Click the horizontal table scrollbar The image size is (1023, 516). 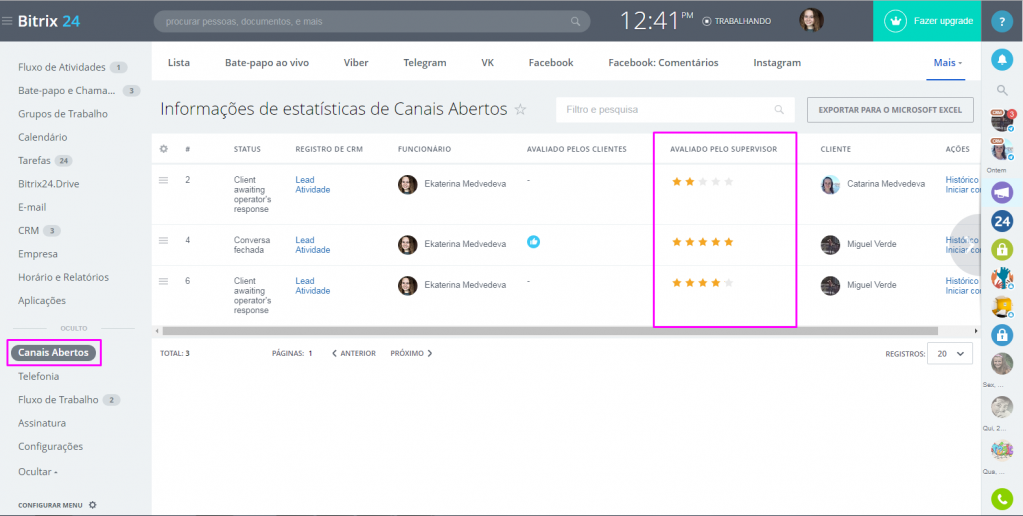pos(550,331)
